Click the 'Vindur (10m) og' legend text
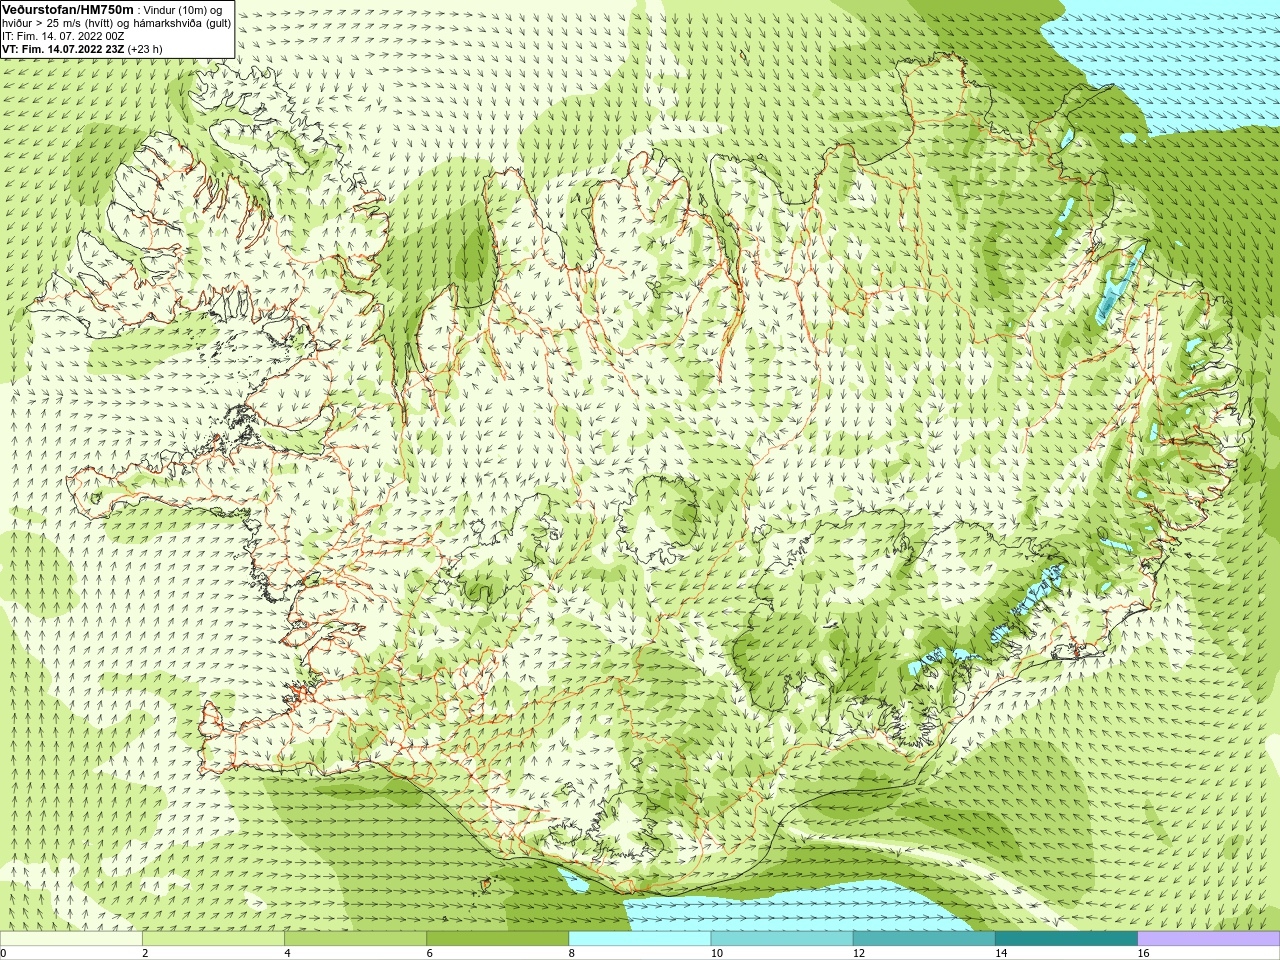1280x960 pixels. [183, 10]
